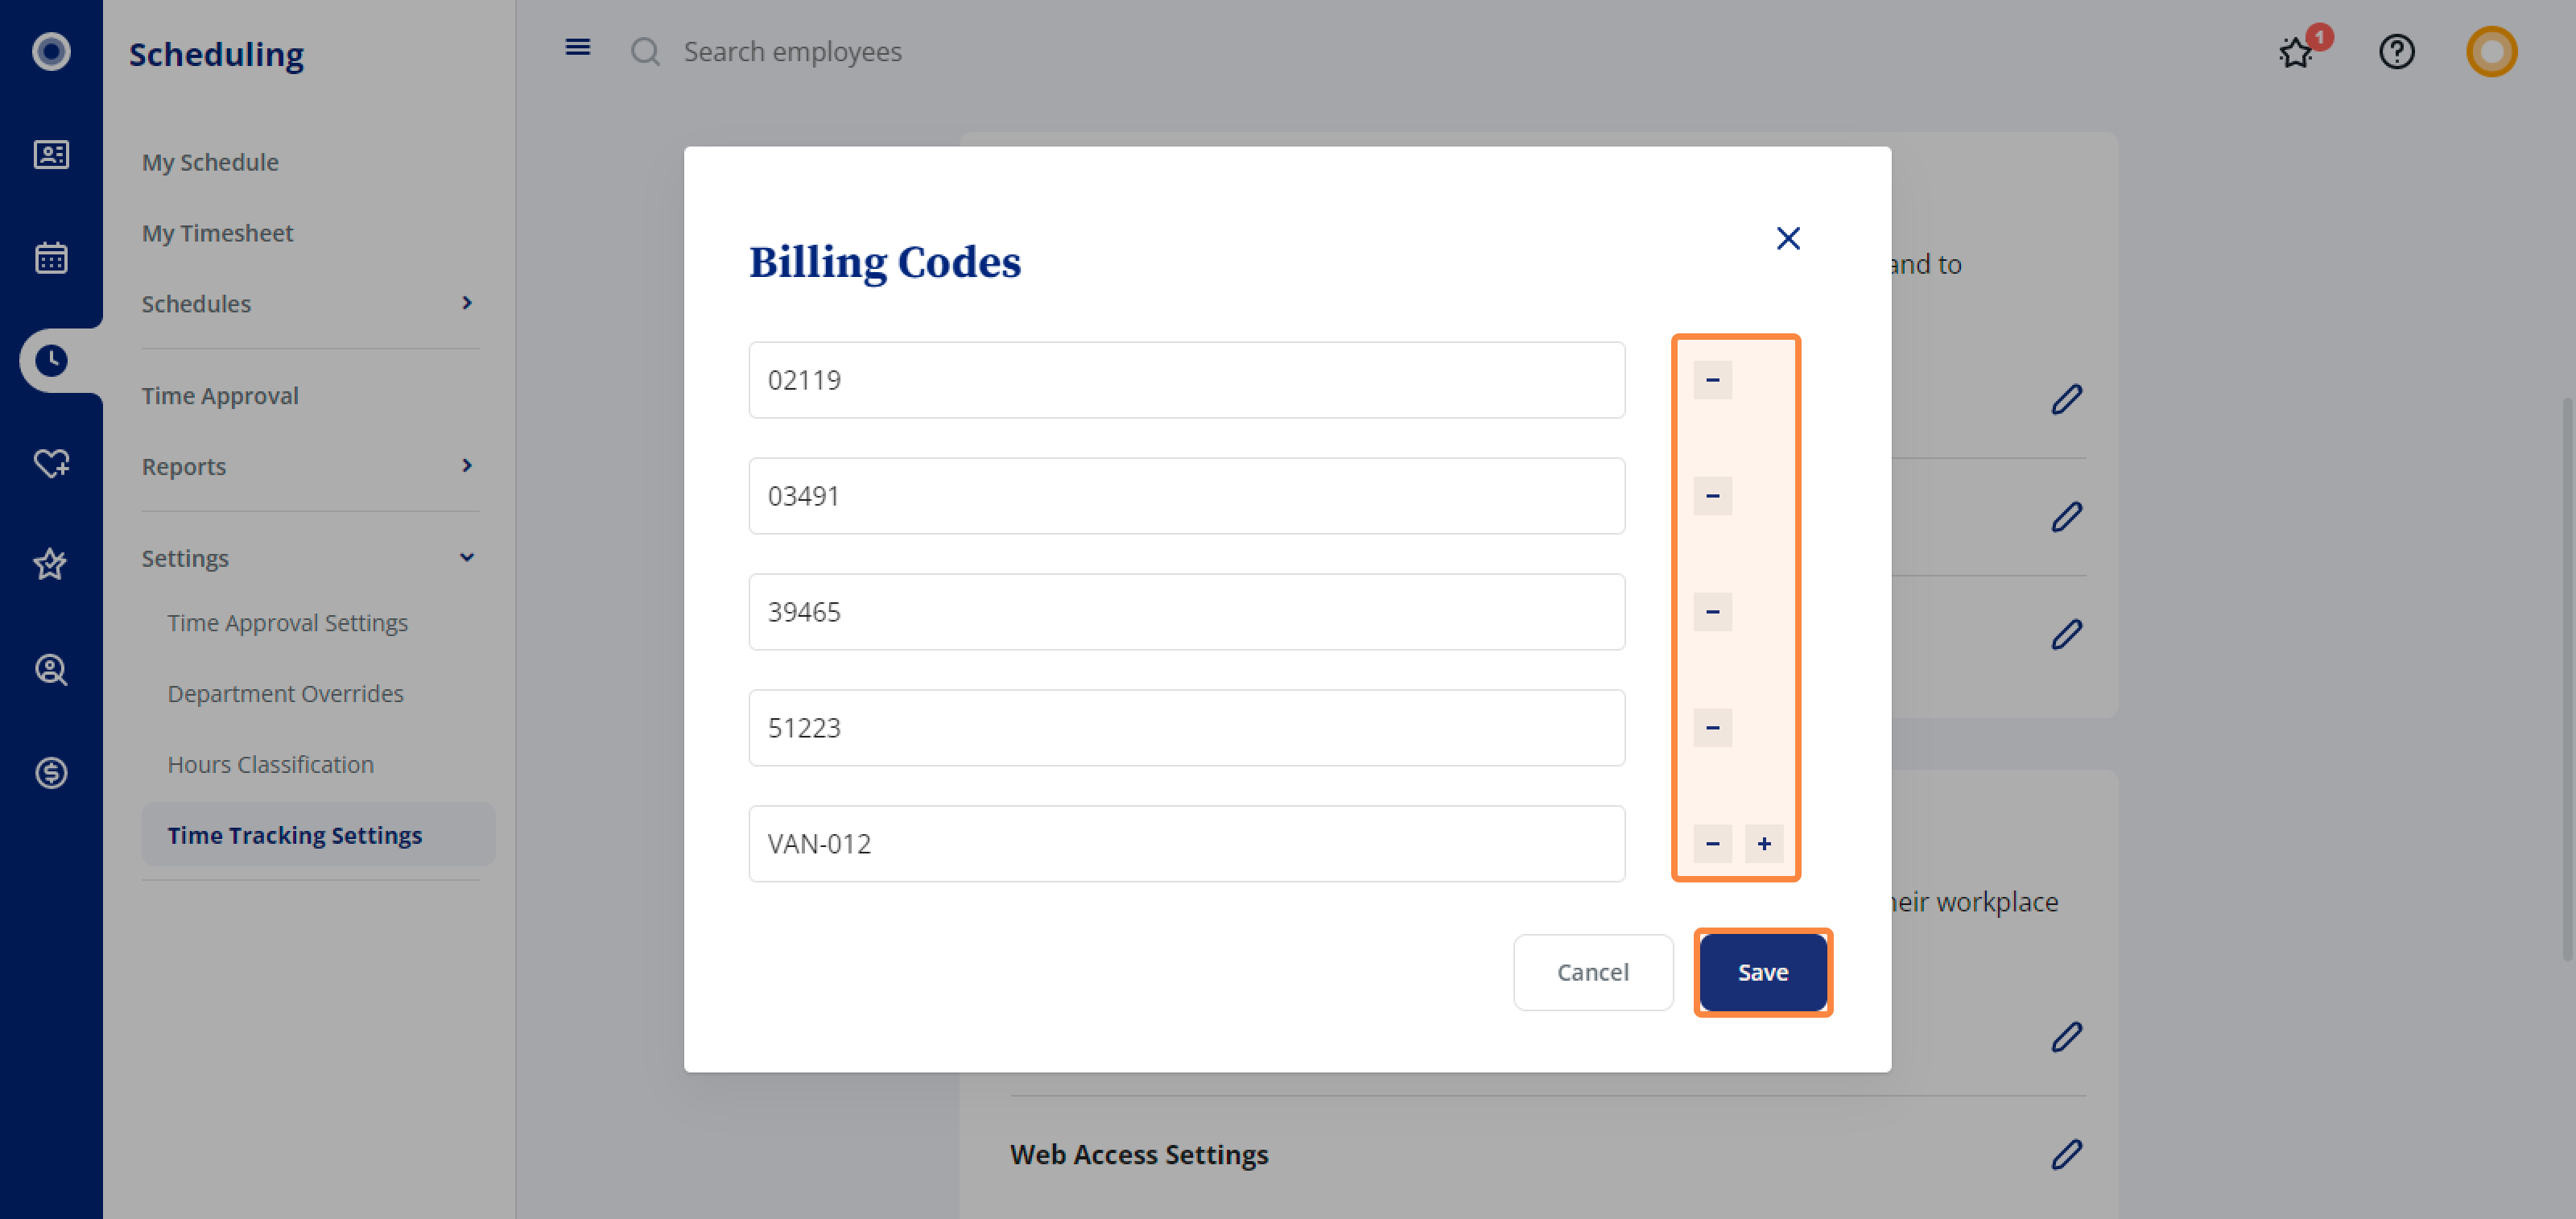Add a new billing code row
Screen dimensions: 2576x1219
coord(1764,844)
